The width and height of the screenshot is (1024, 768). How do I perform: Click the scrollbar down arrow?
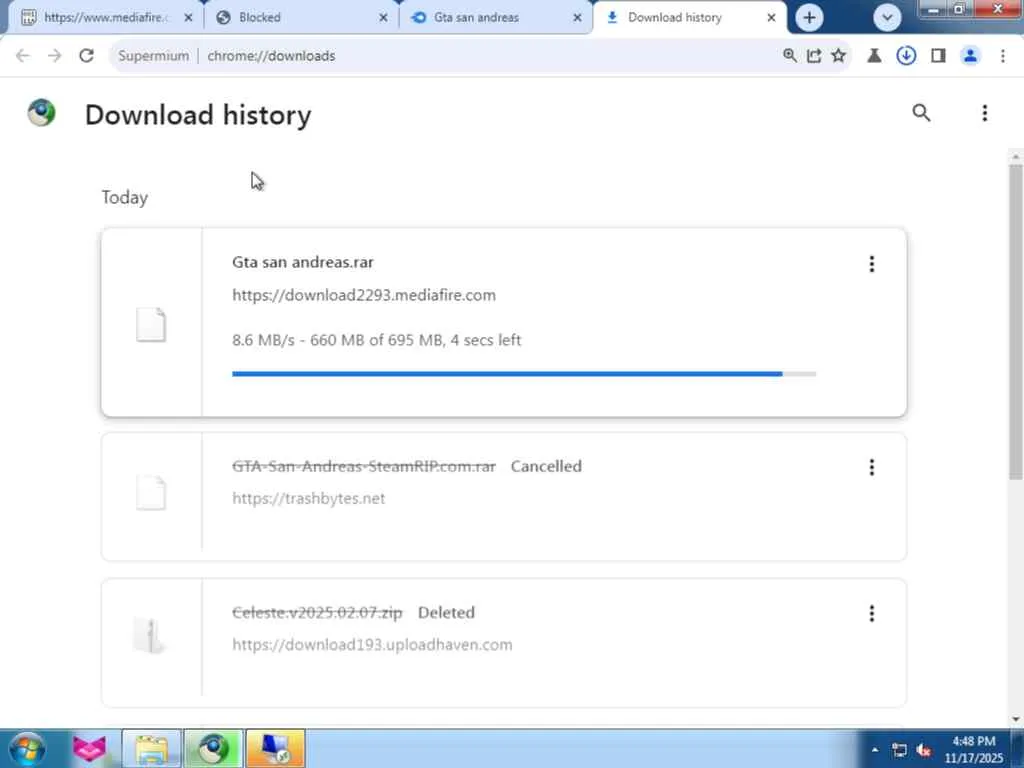tap(1016, 719)
